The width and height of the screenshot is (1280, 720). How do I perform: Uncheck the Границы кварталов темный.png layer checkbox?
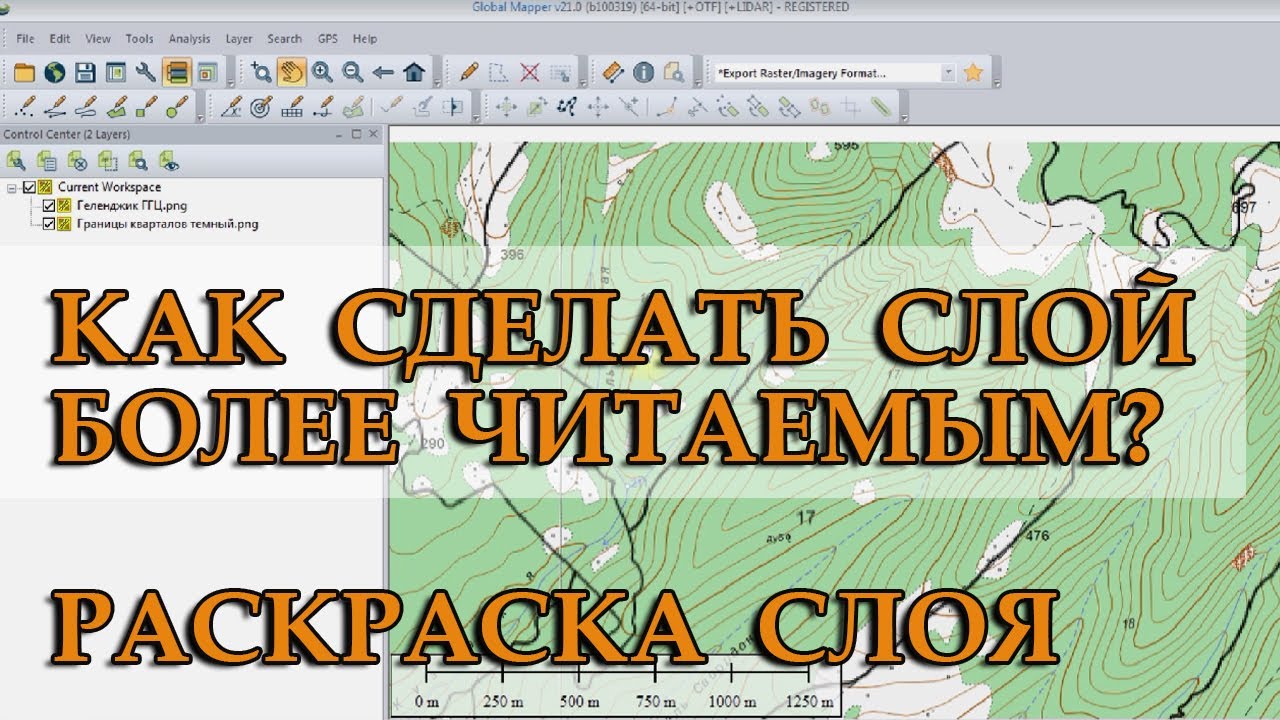pos(48,224)
